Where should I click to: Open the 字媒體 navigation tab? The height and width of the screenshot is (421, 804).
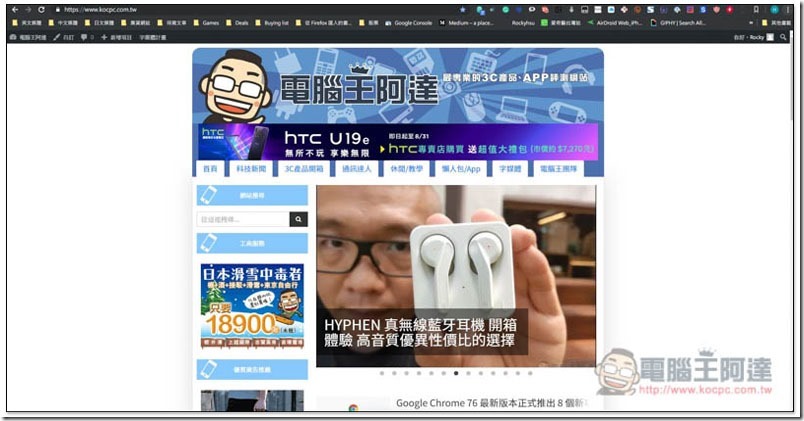(510, 169)
